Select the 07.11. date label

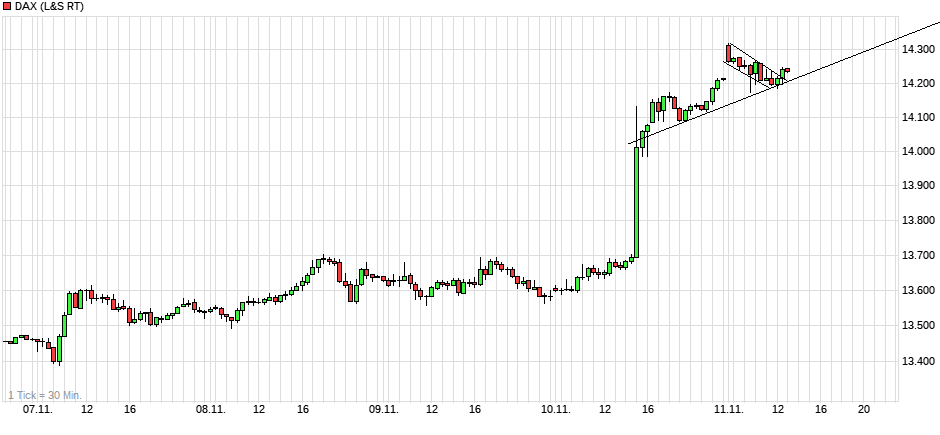point(37,410)
